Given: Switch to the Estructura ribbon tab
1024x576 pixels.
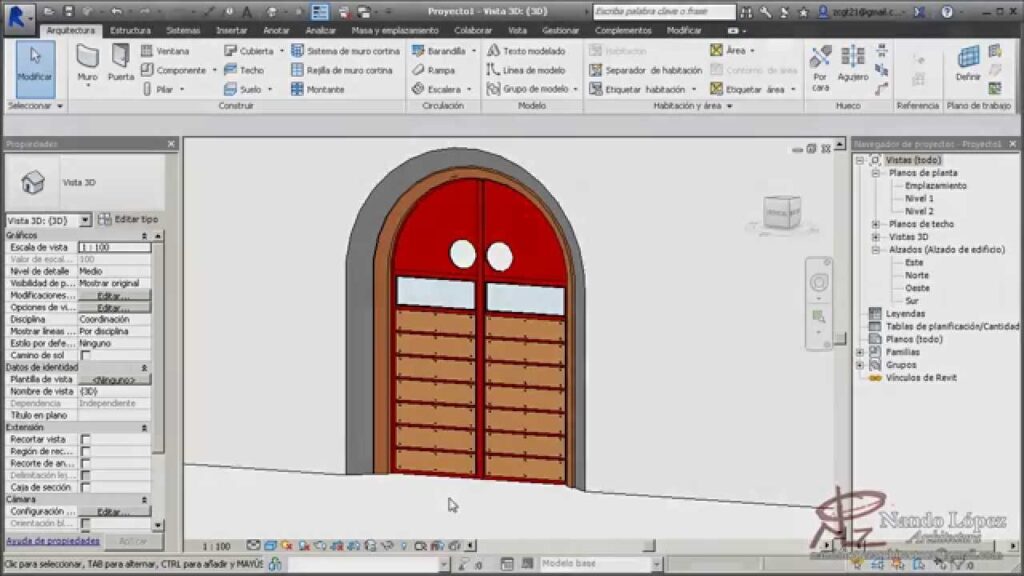Looking at the screenshot, I should 130,31.
